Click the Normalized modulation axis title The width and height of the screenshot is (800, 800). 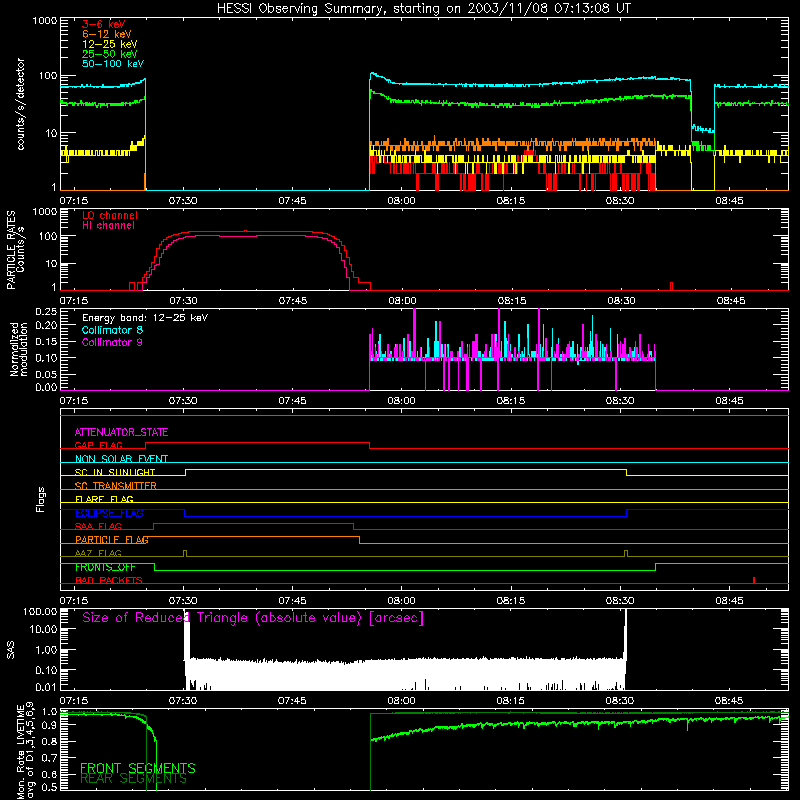coord(19,349)
